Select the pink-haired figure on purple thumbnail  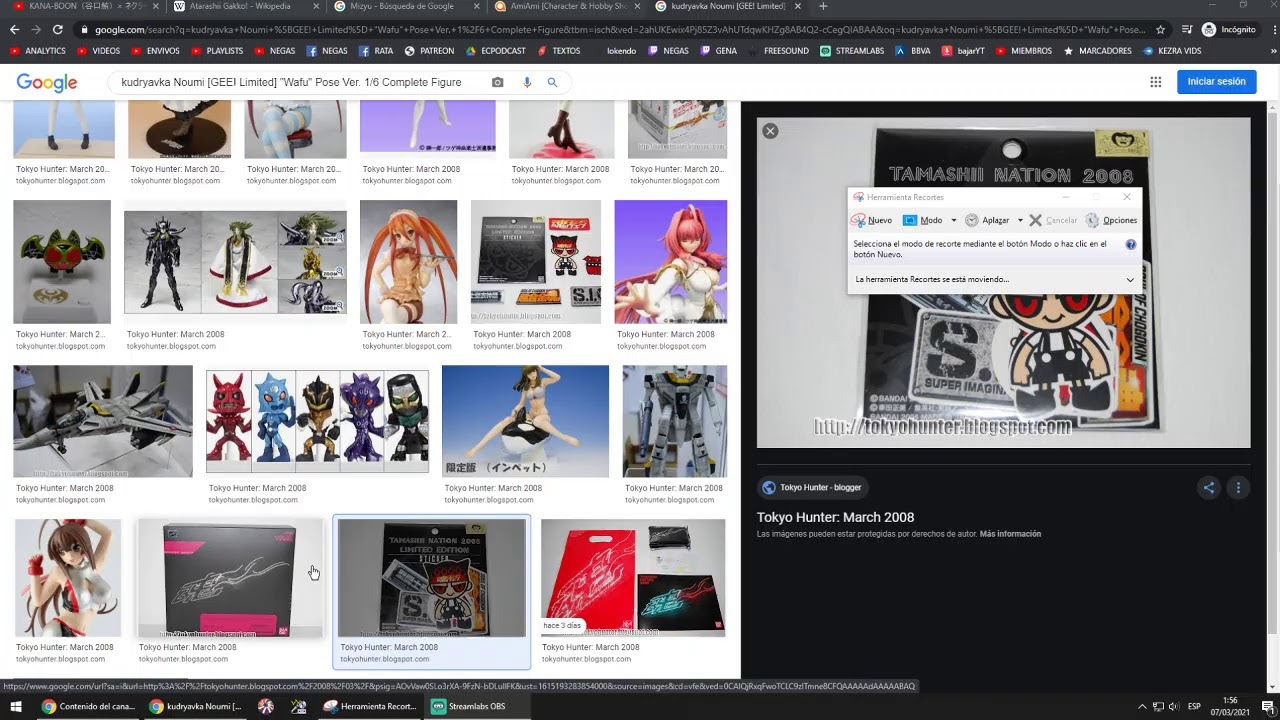671,262
